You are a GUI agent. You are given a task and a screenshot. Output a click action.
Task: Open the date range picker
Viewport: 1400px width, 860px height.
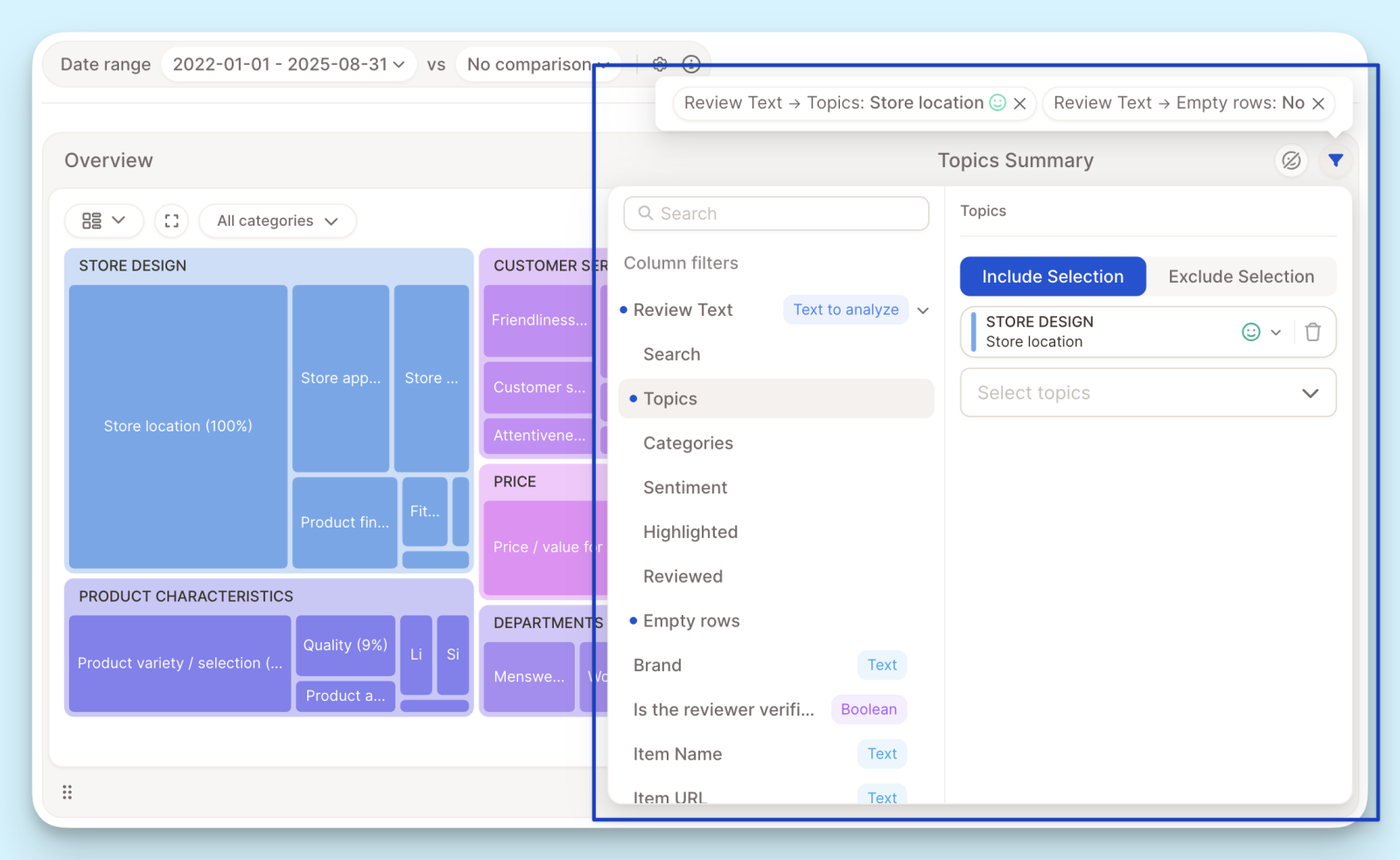tap(288, 64)
